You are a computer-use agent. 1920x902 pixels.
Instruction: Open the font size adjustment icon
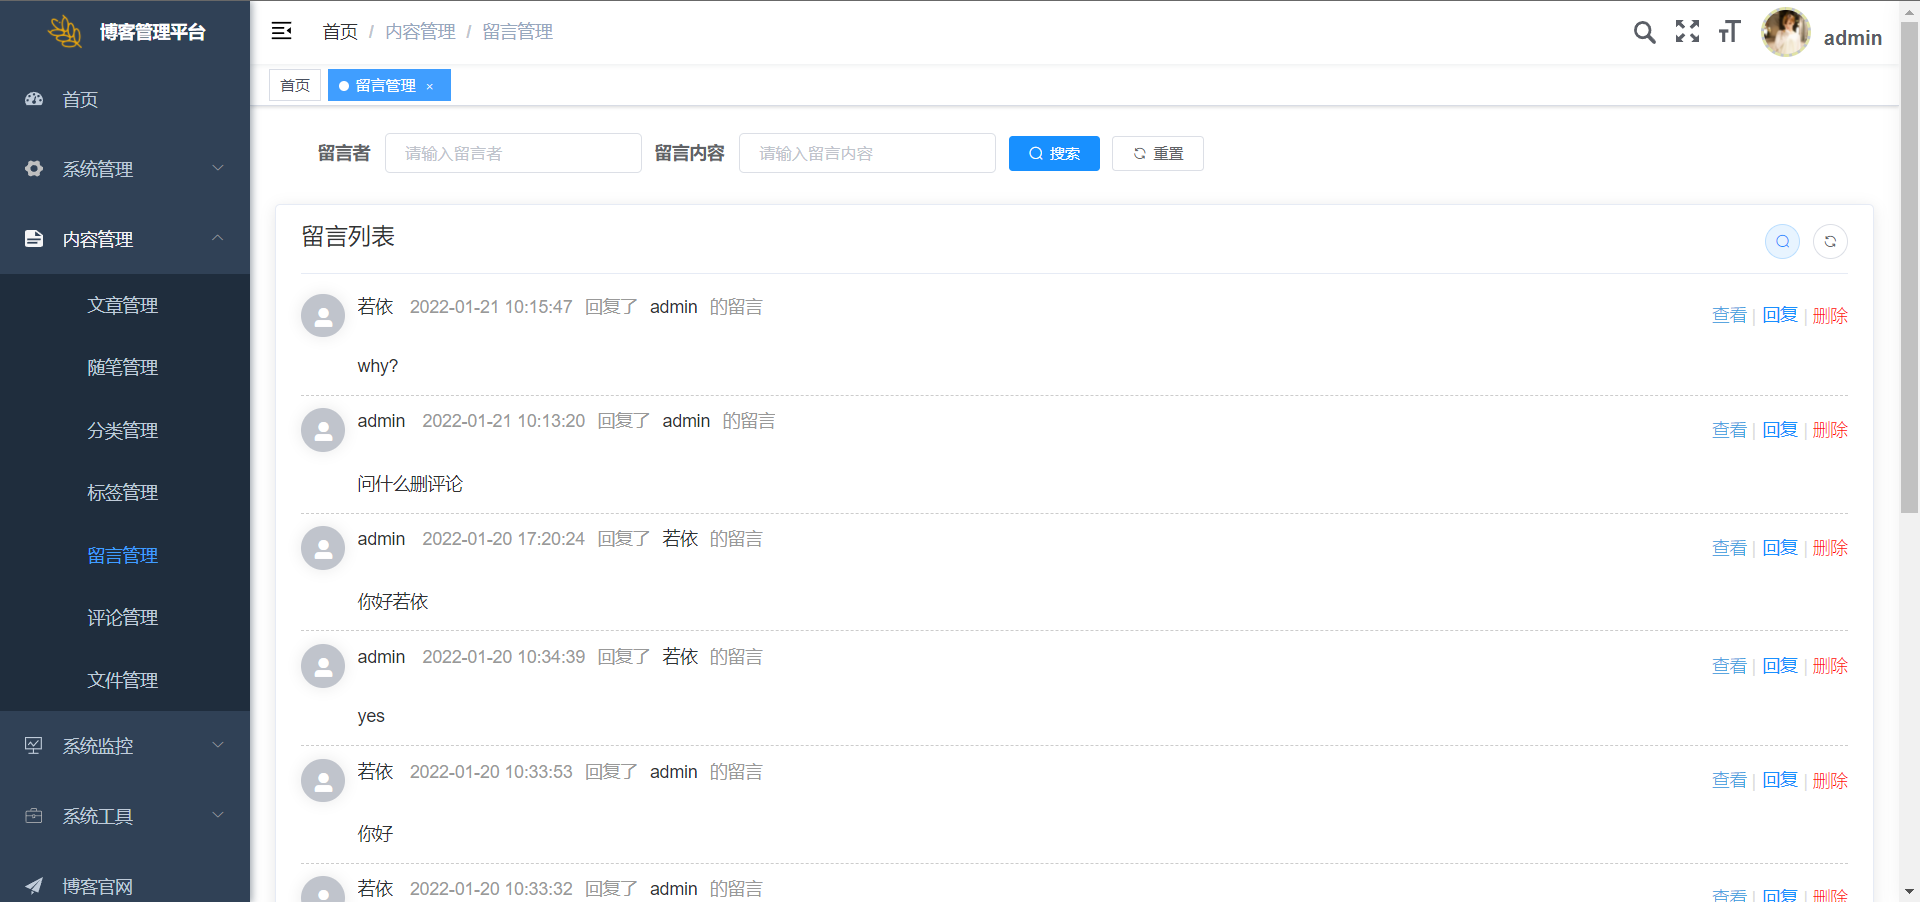pyautogui.click(x=1729, y=32)
